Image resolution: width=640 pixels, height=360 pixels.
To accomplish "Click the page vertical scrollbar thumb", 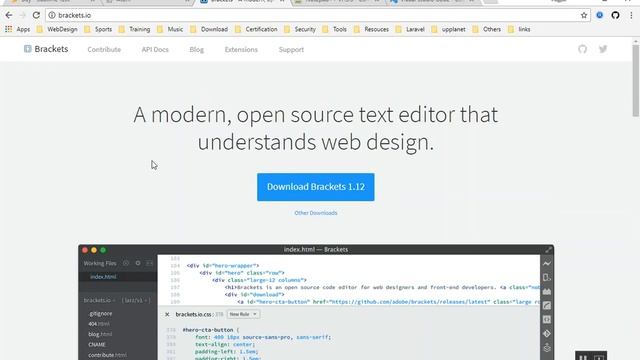I will tap(636, 80).
